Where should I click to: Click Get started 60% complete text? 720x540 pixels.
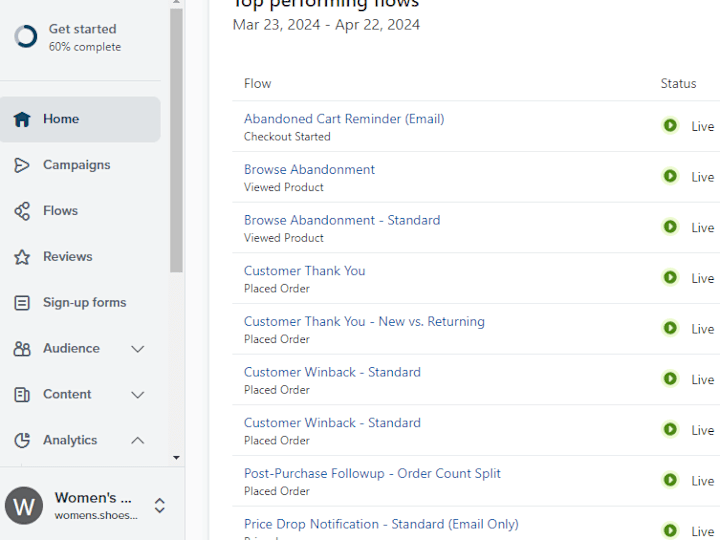coord(85,37)
